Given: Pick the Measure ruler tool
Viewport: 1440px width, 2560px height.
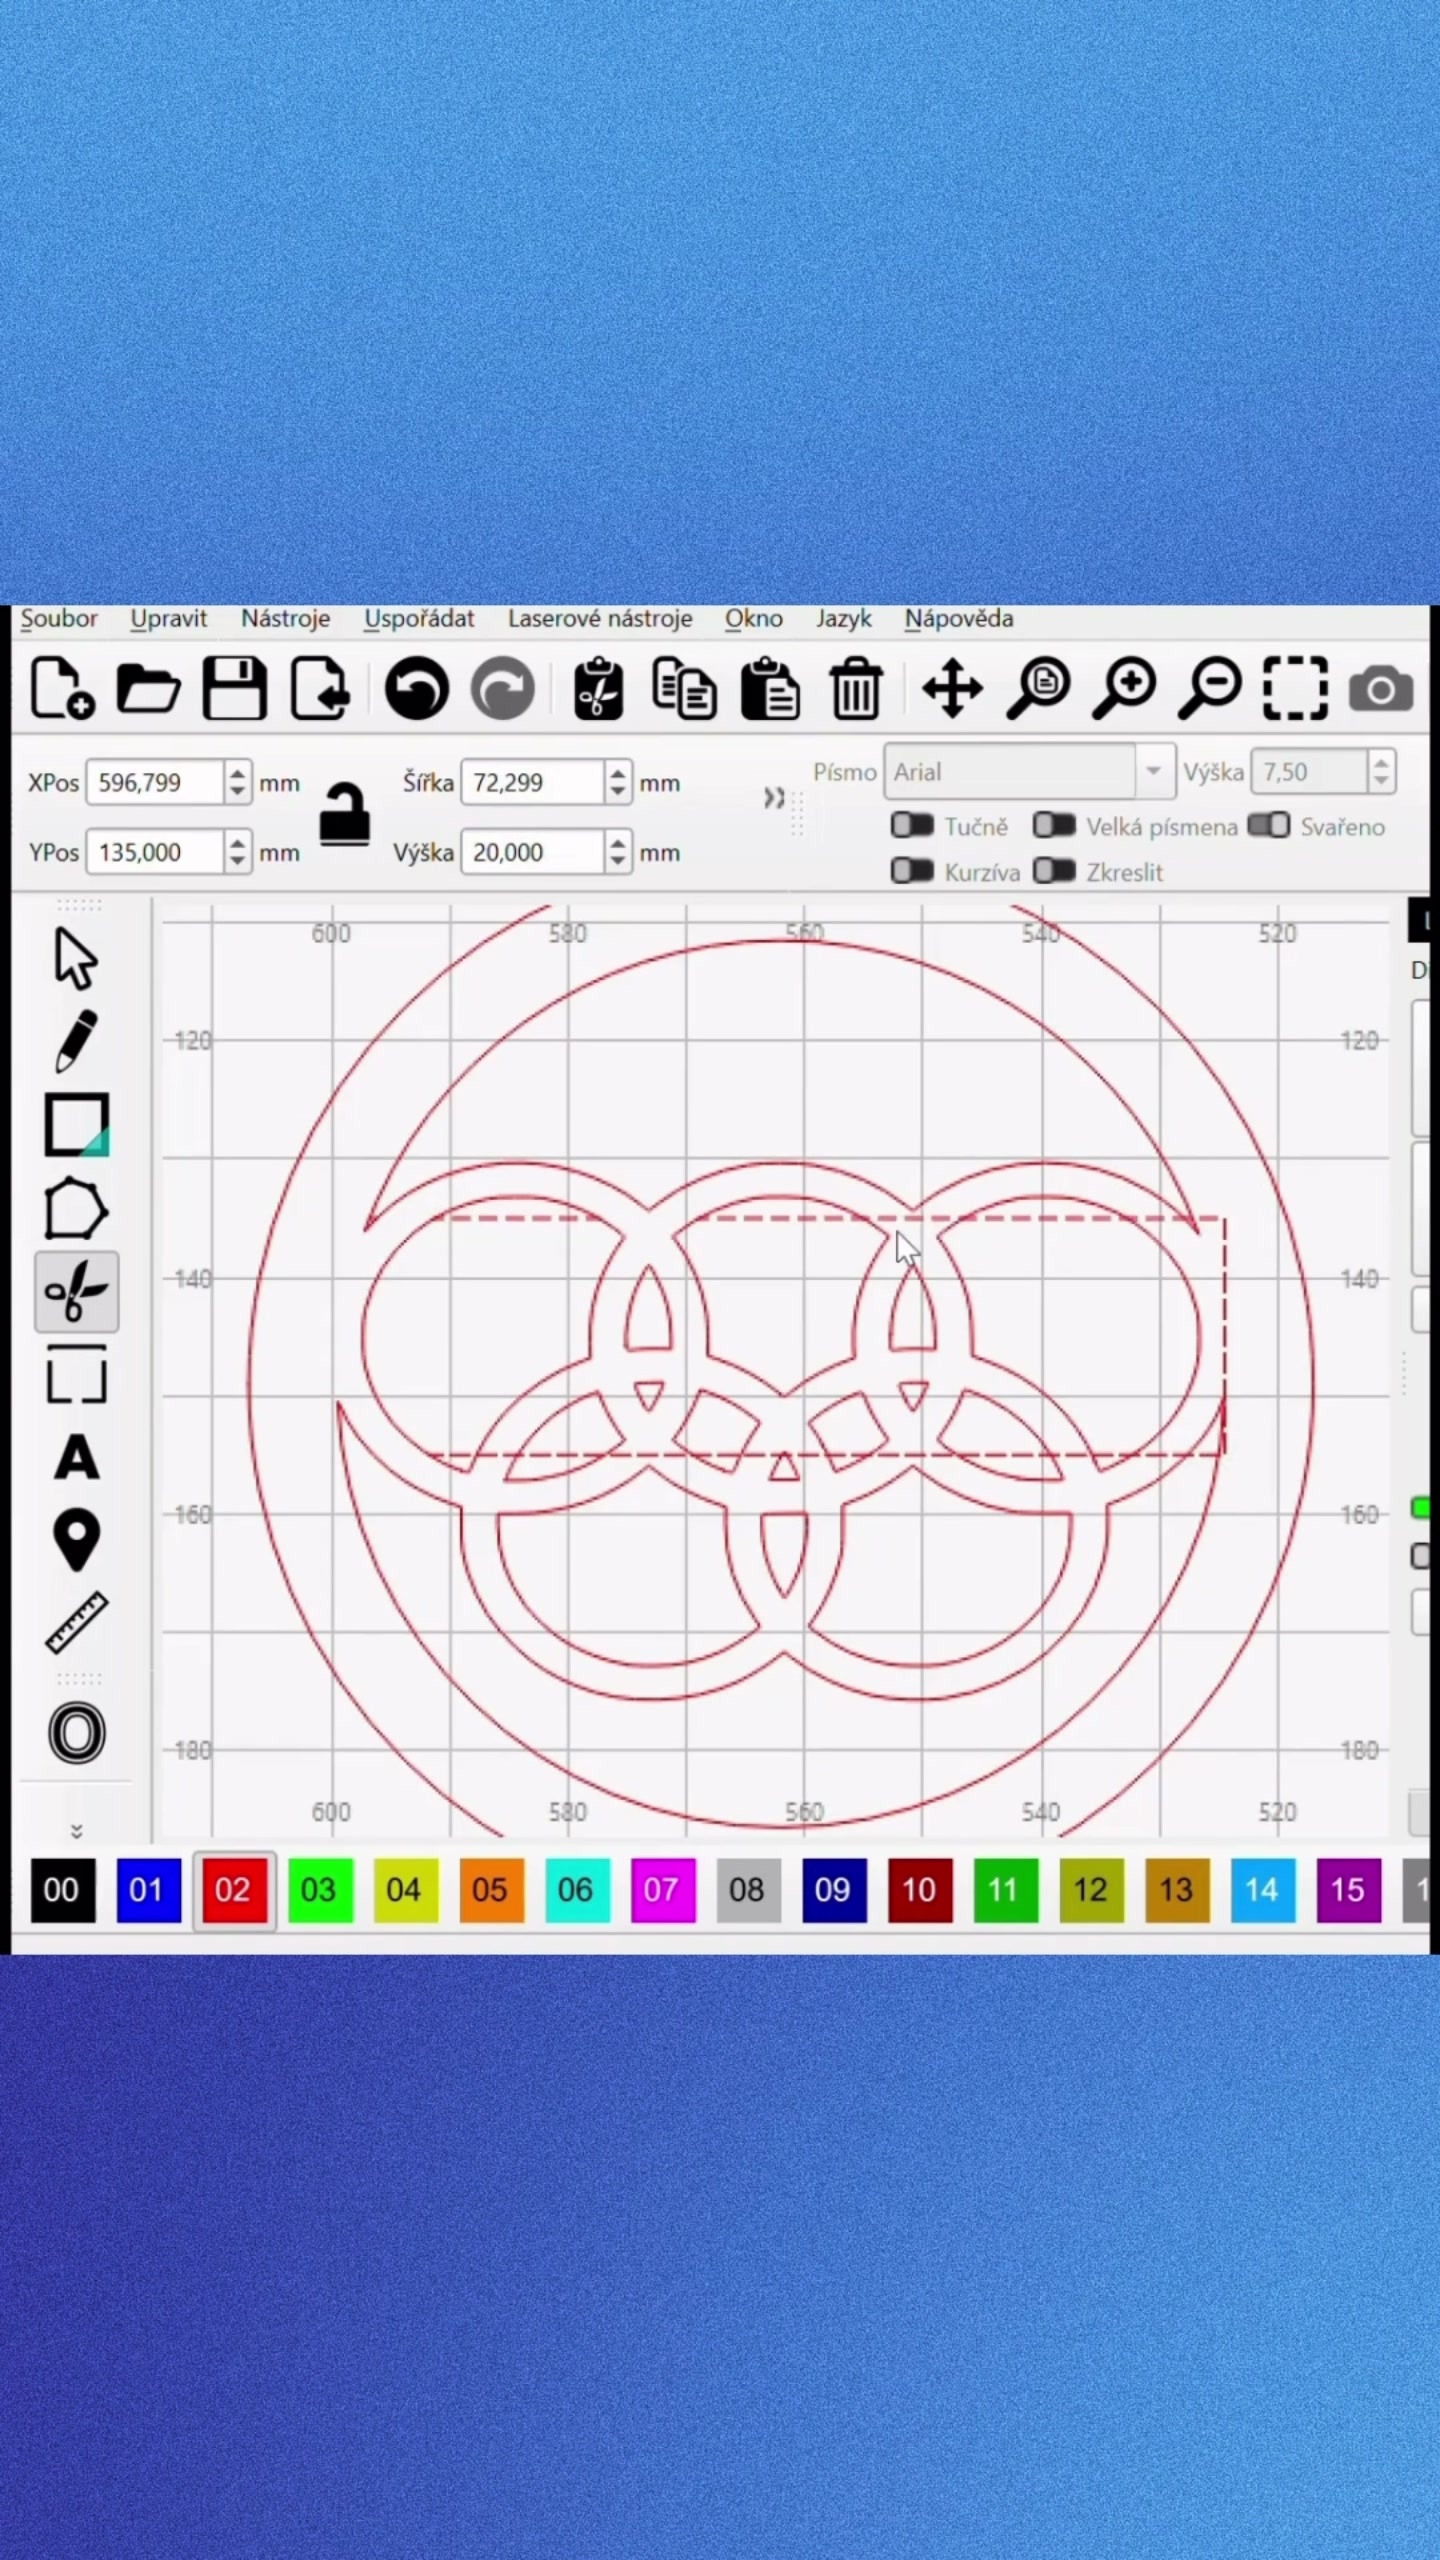Looking at the screenshot, I should pos(76,1622).
